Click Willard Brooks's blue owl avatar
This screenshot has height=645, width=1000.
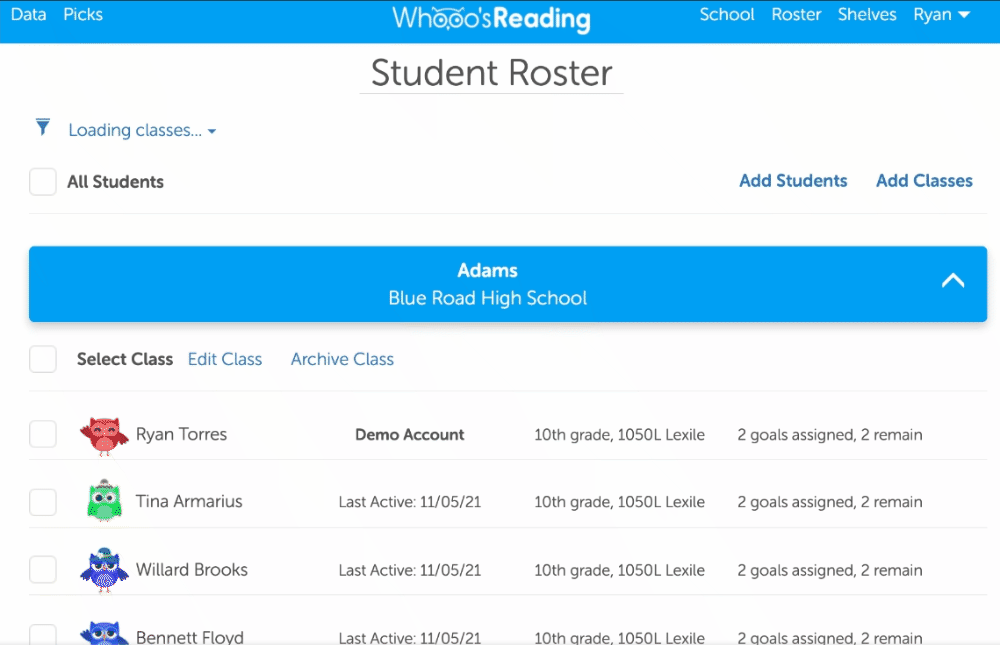(x=105, y=570)
